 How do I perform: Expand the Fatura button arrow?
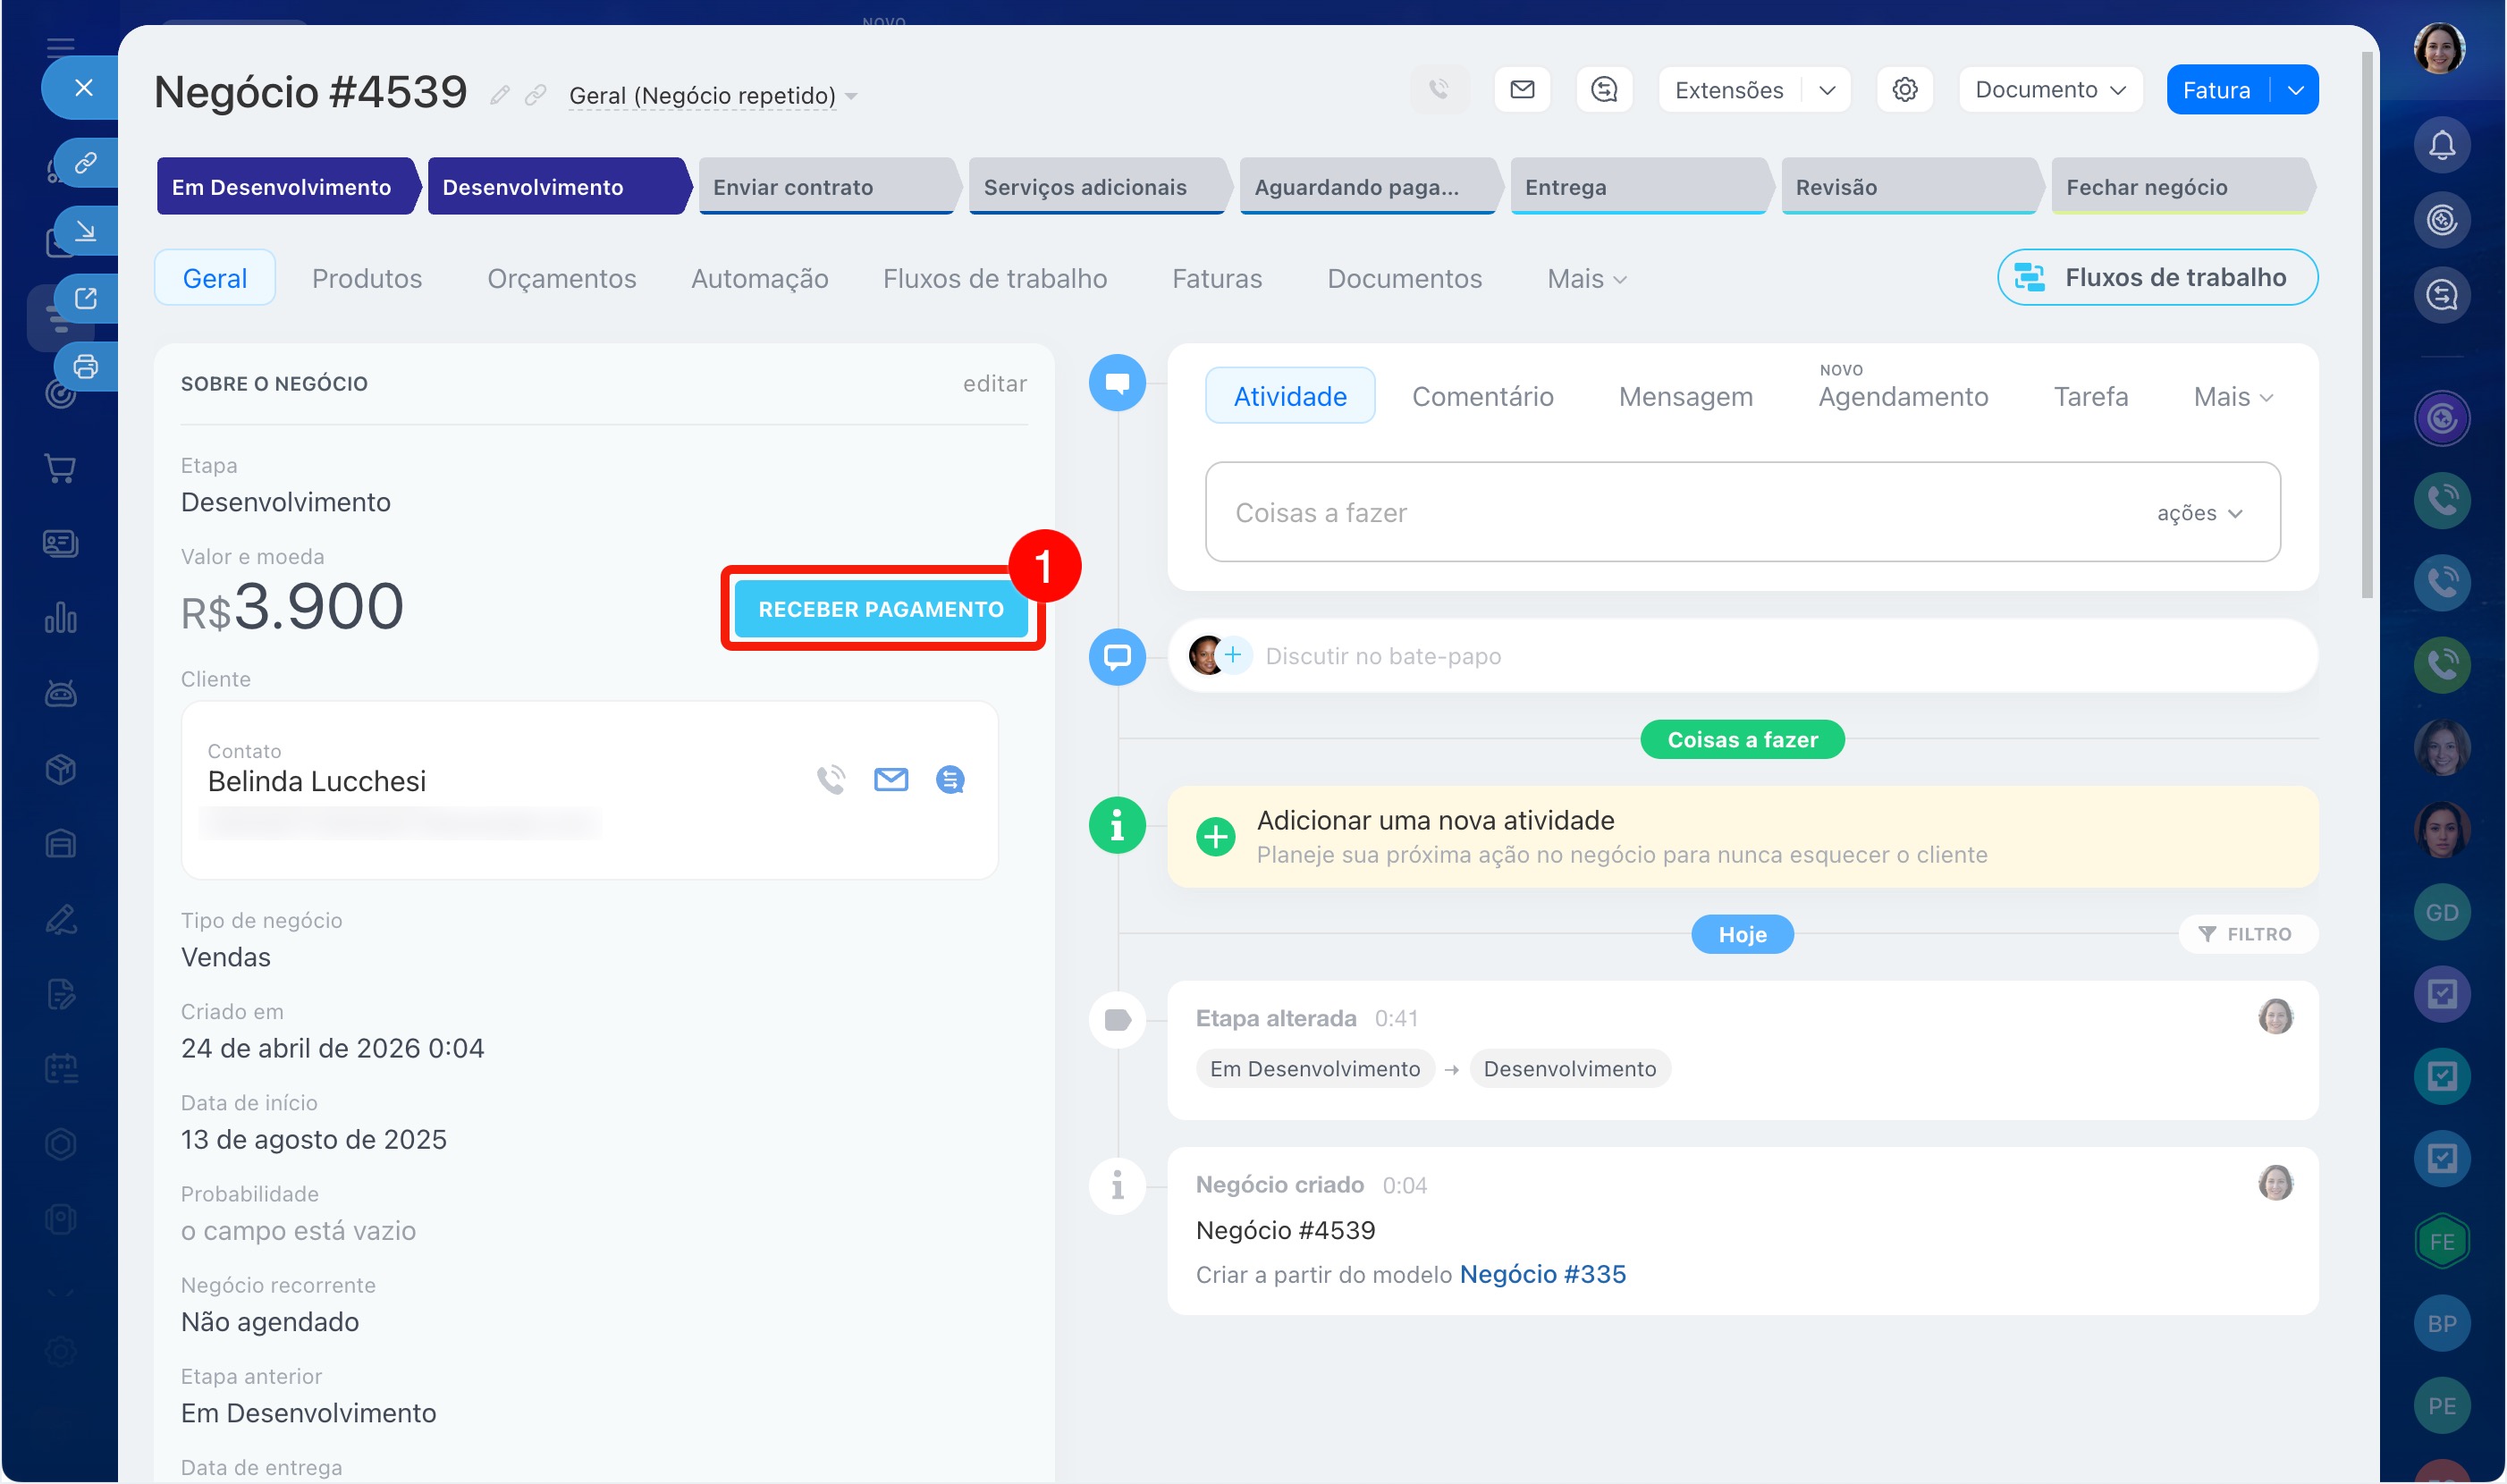(2295, 90)
